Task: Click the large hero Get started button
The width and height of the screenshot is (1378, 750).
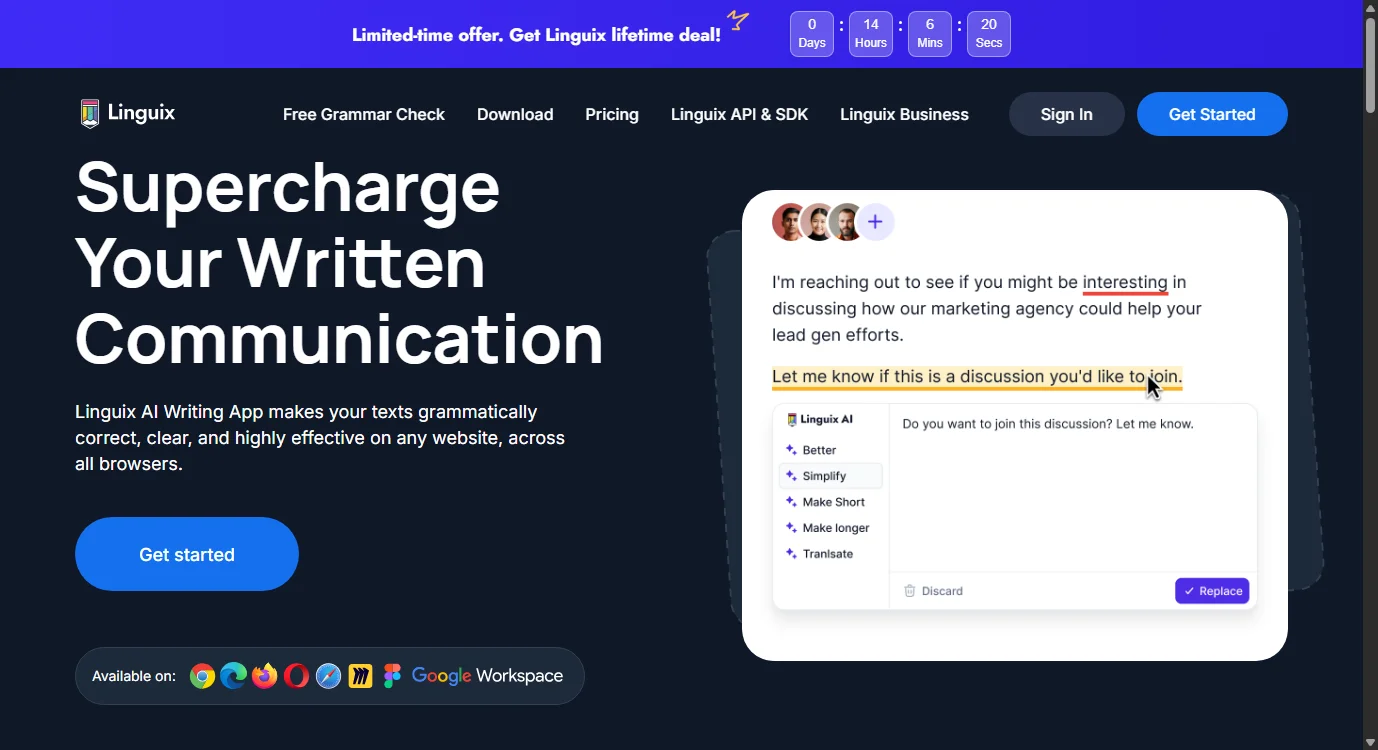Action: click(x=187, y=554)
